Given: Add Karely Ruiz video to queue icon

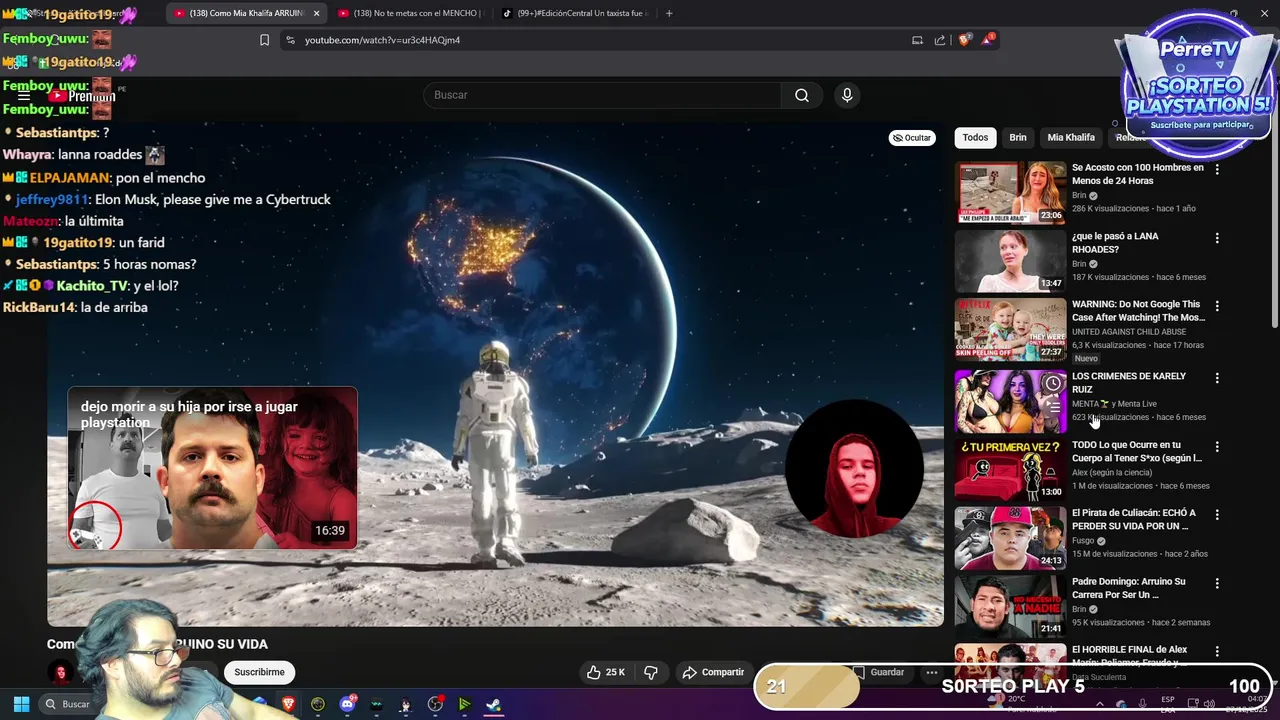Looking at the screenshot, I should (x=1053, y=407).
